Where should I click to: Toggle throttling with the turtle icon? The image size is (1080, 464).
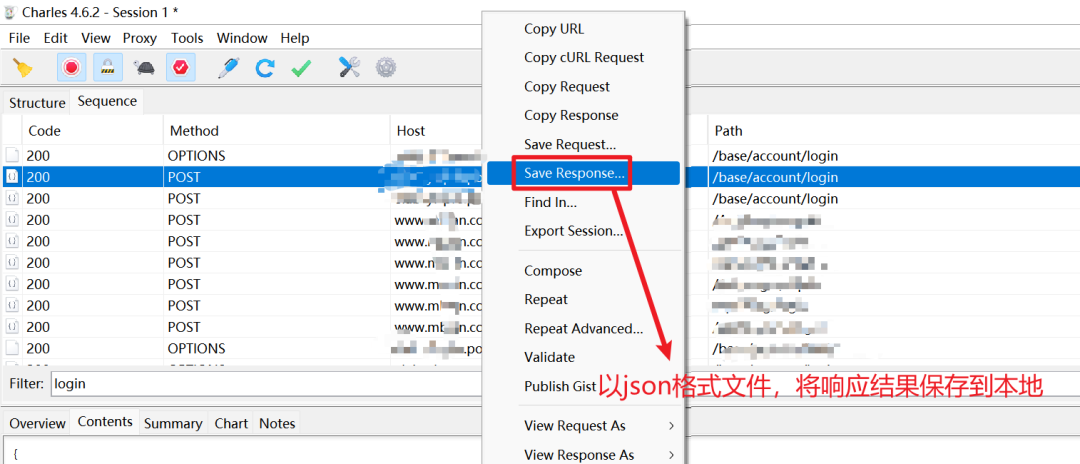[144, 68]
